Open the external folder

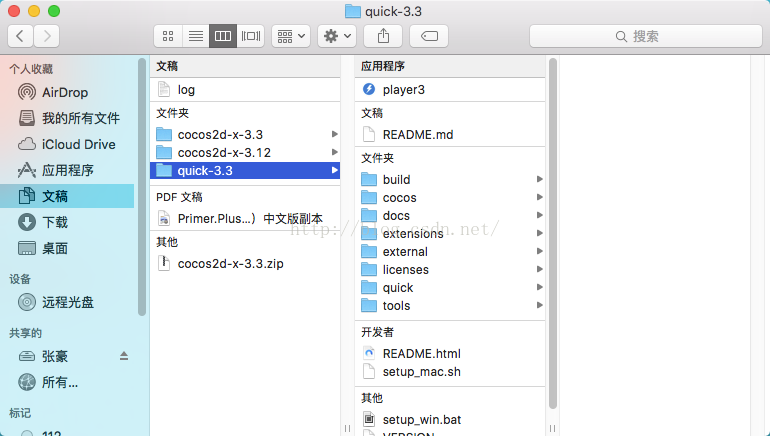450,251
